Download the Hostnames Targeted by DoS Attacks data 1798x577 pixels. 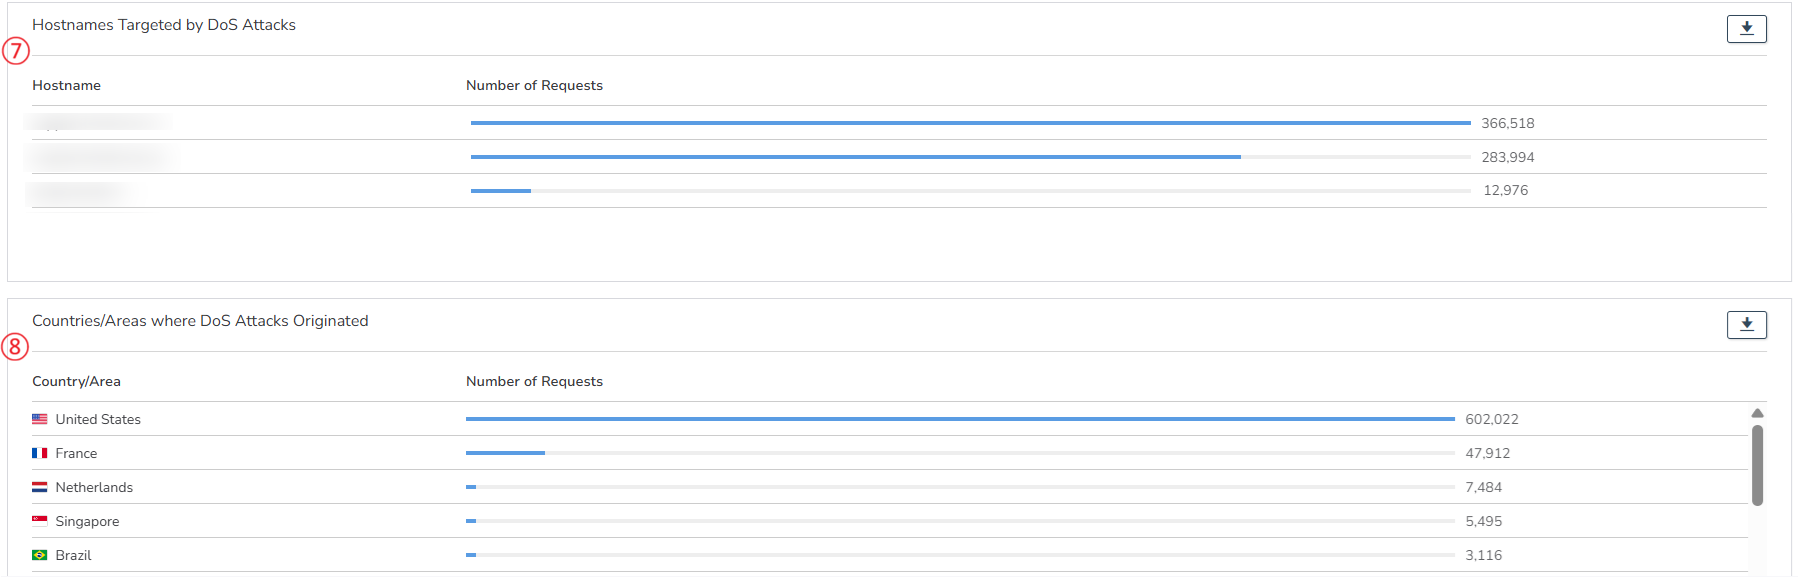click(x=1746, y=29)
